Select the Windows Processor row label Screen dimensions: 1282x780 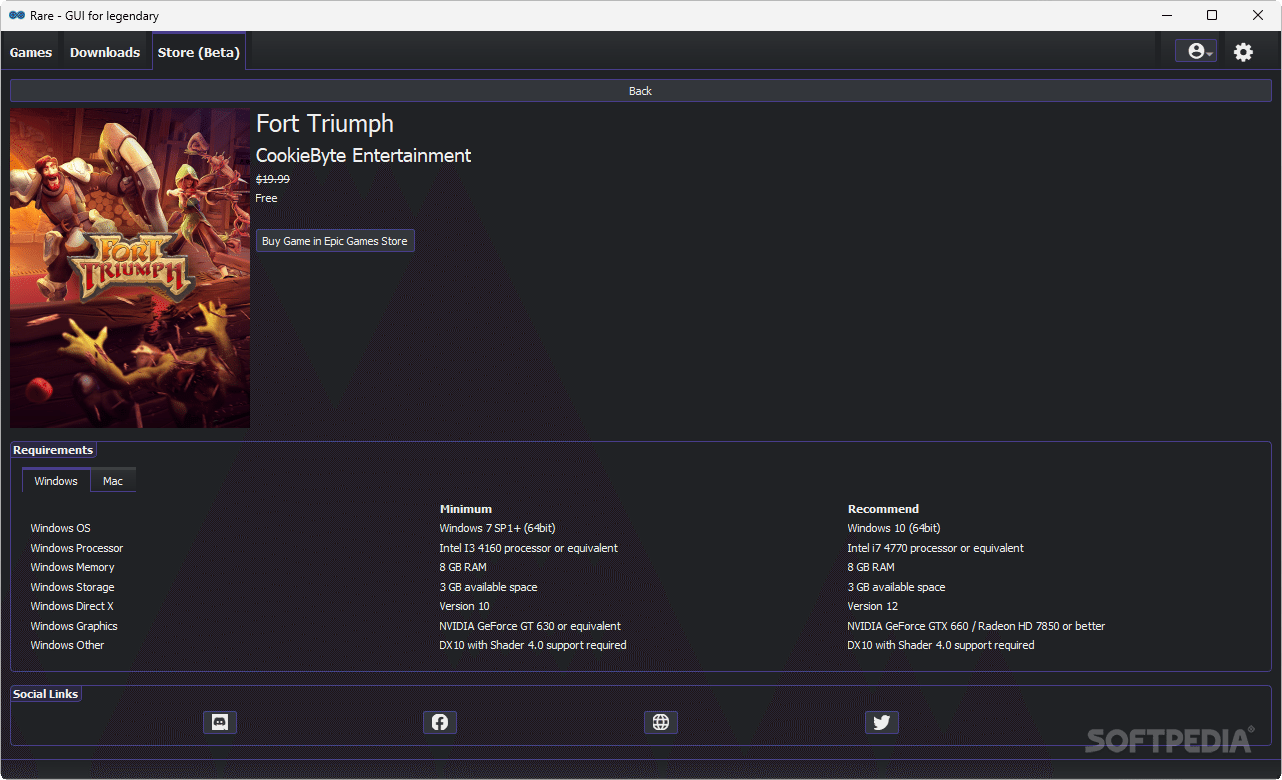tap(77, 548)
